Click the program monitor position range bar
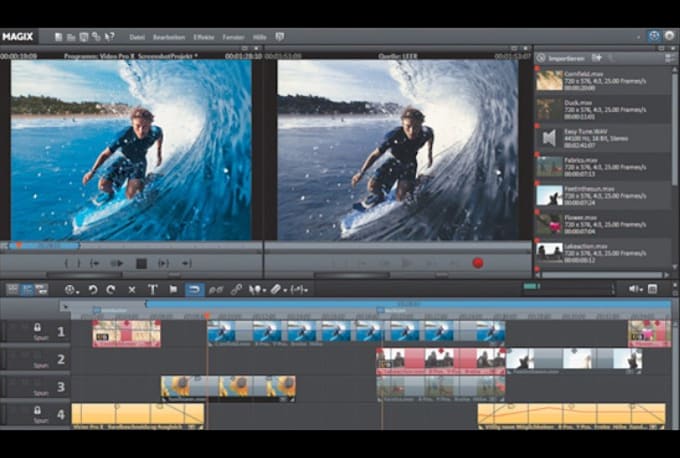This screenshot has width=680, height=458. coord(44,245)
